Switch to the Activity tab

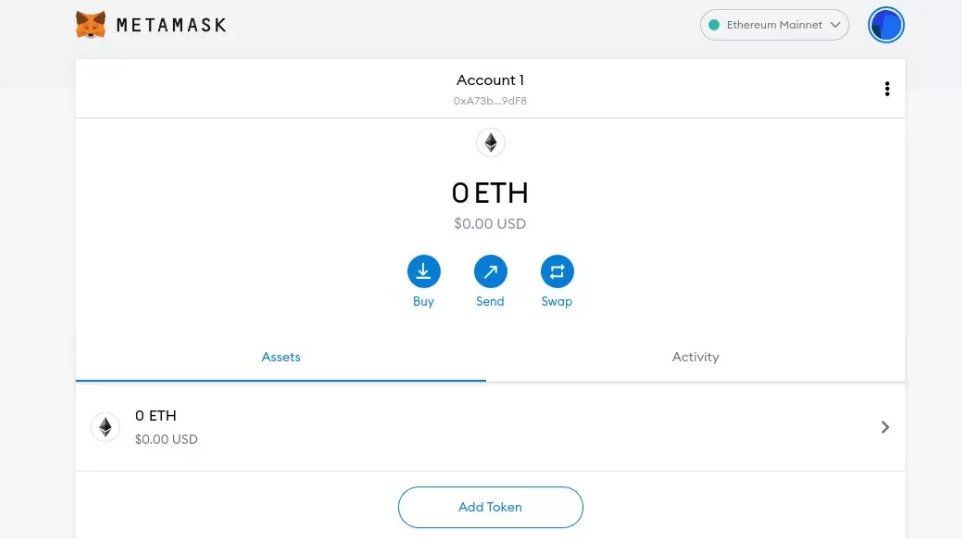click(695, 357)
